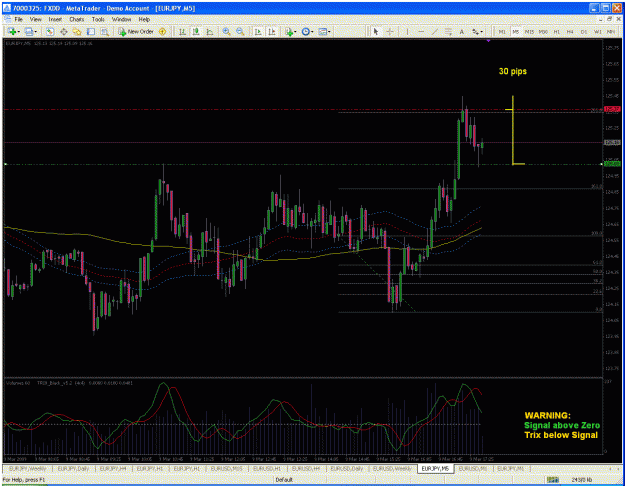Open the Tools menu
Viewport: 625px width, 486px height.
point(98,19)
